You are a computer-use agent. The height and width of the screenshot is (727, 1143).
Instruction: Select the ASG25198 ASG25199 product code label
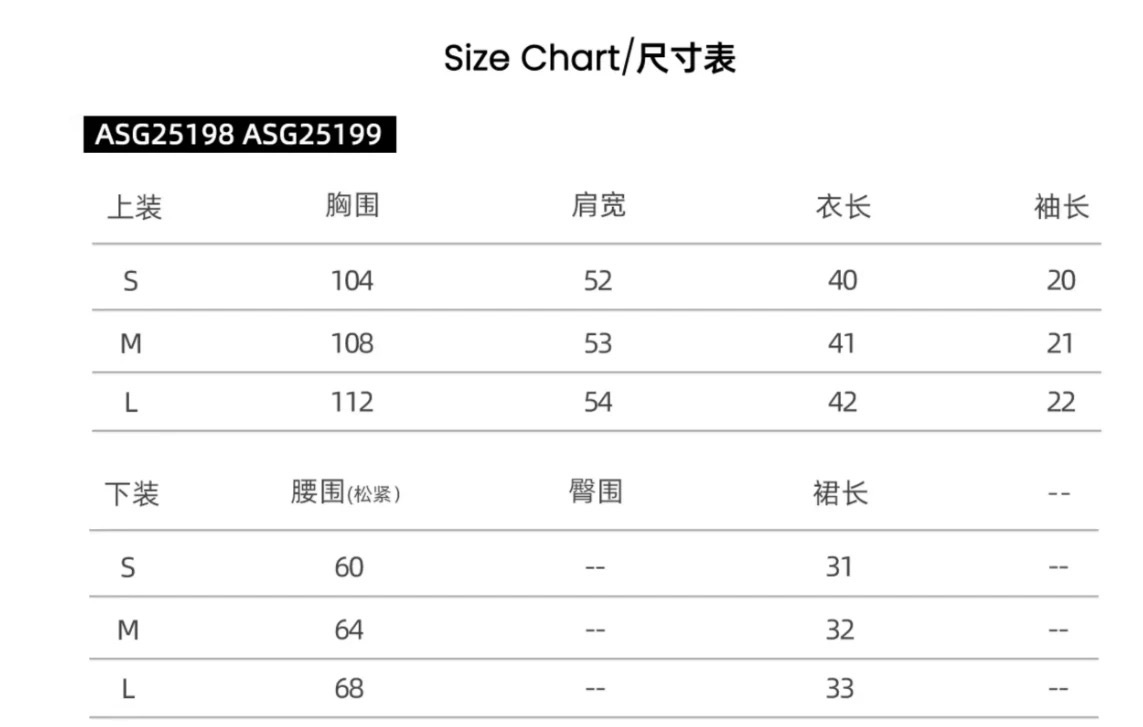tap(240, 134)
